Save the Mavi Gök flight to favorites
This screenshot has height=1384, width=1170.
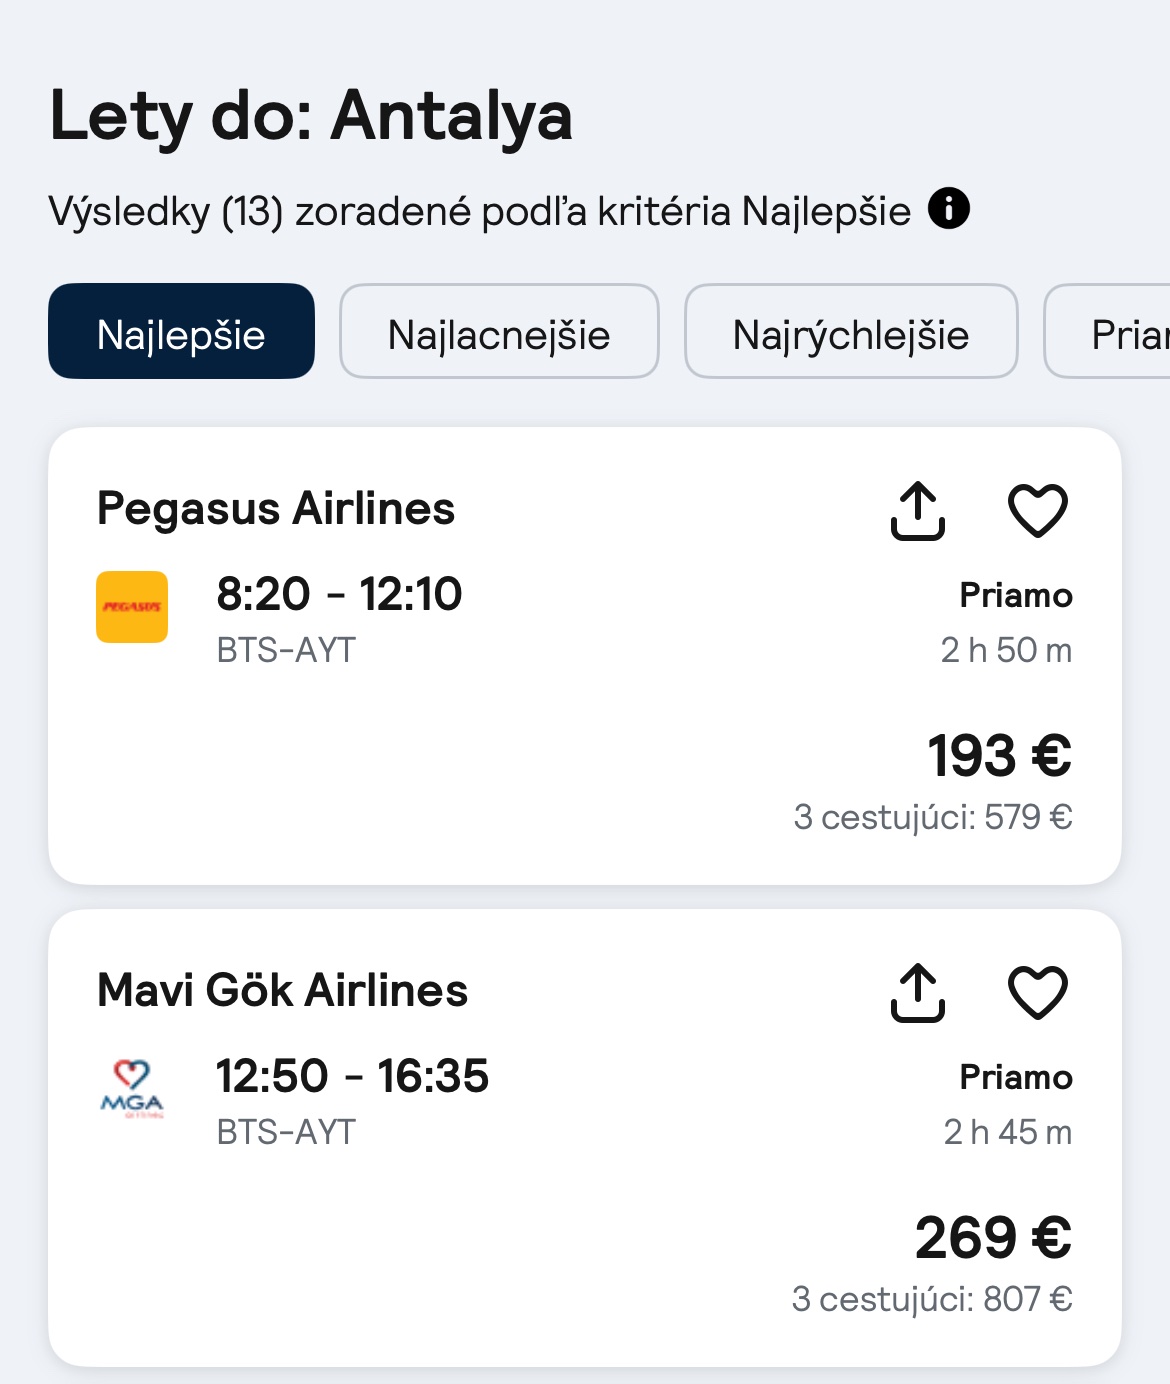[x=1037, y=993]
